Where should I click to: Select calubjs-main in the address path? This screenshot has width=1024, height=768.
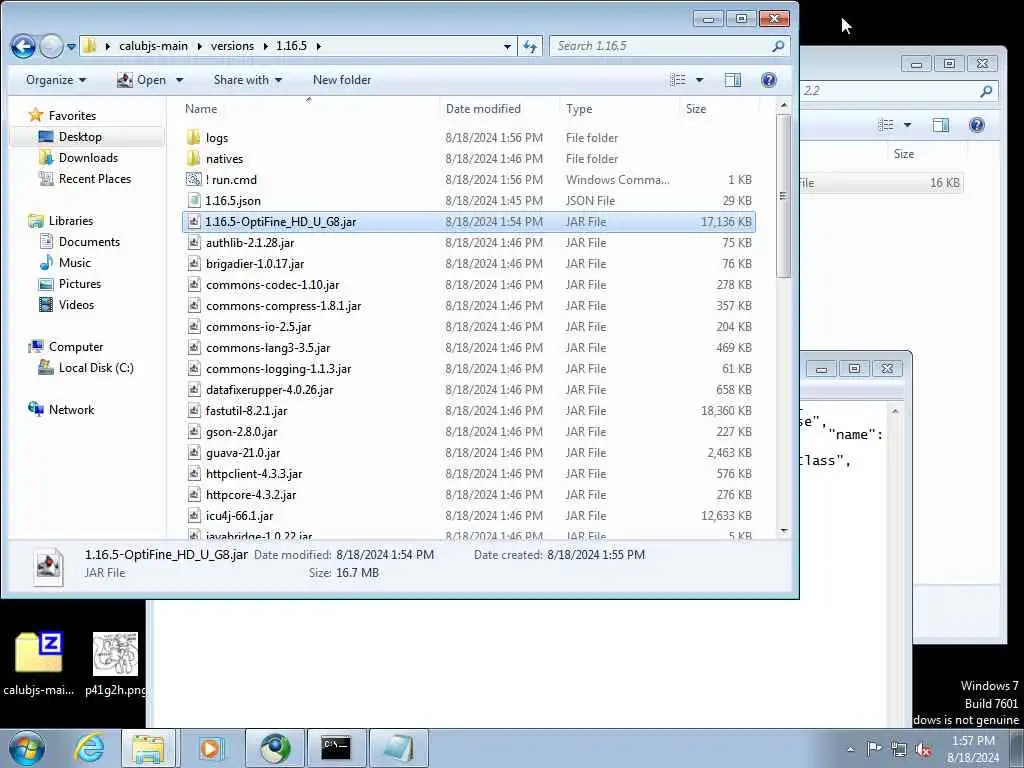pyautogui.click(x=153, y=46)
